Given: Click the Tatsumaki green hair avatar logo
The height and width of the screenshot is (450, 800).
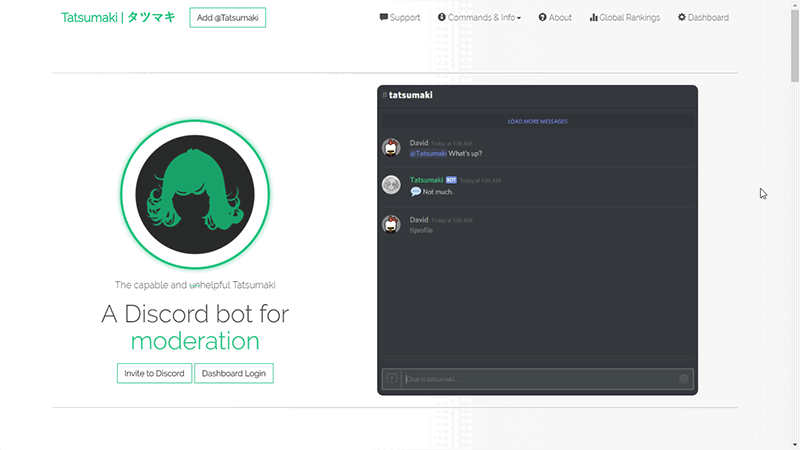Looking at the screenshot, I should coord(194,194).
